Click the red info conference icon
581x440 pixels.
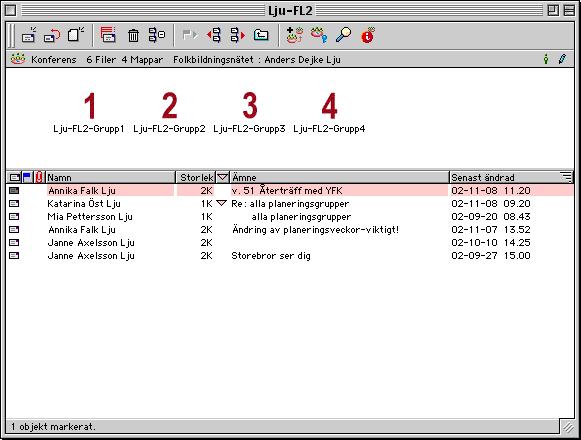(368, 35)
